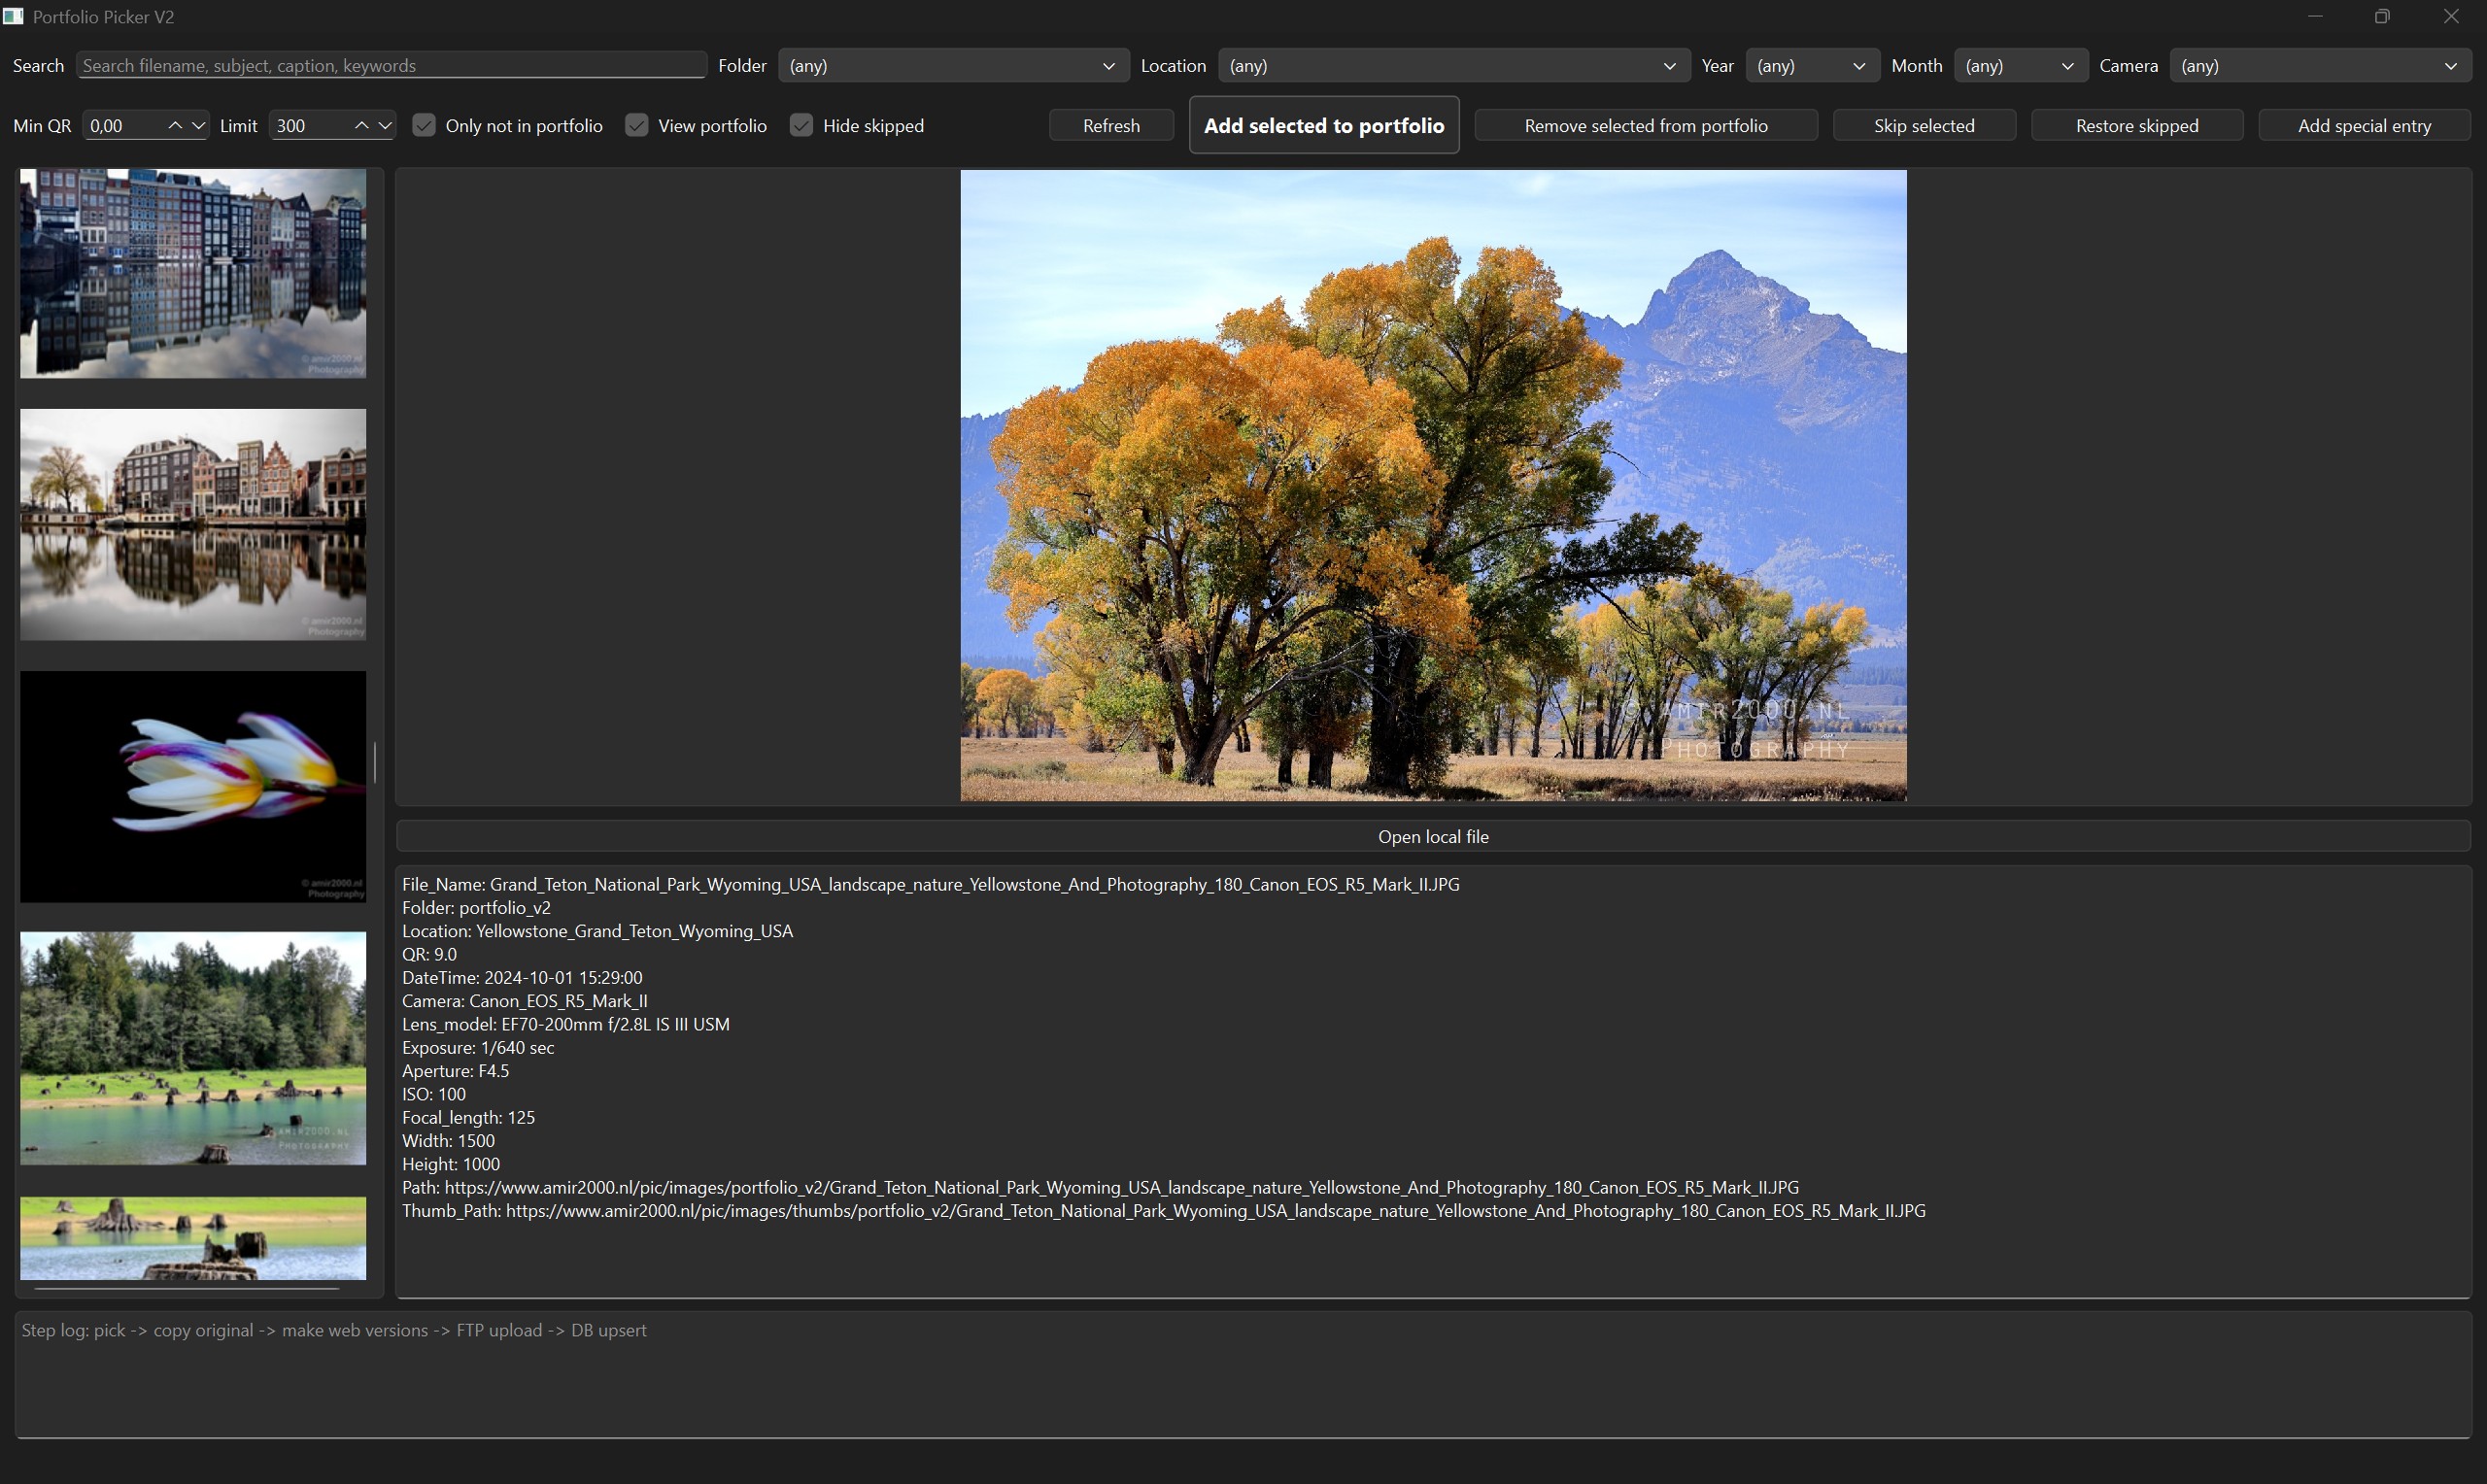2487x1484 pixels.
Task: Click the 'Add special entry' button
Action: tap(2363, 126)
